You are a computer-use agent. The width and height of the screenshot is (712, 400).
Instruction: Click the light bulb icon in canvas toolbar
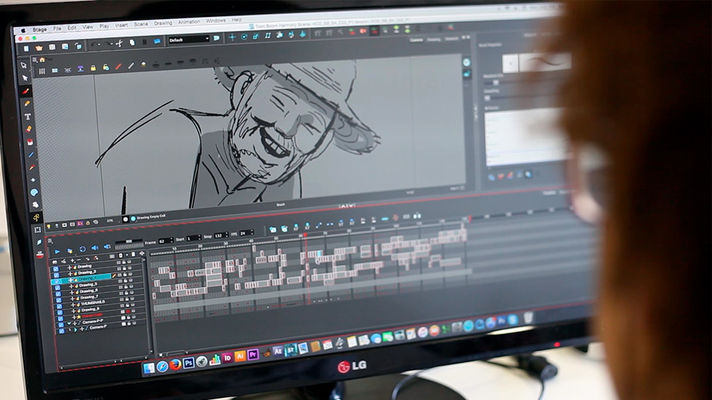tap(143, 65)
